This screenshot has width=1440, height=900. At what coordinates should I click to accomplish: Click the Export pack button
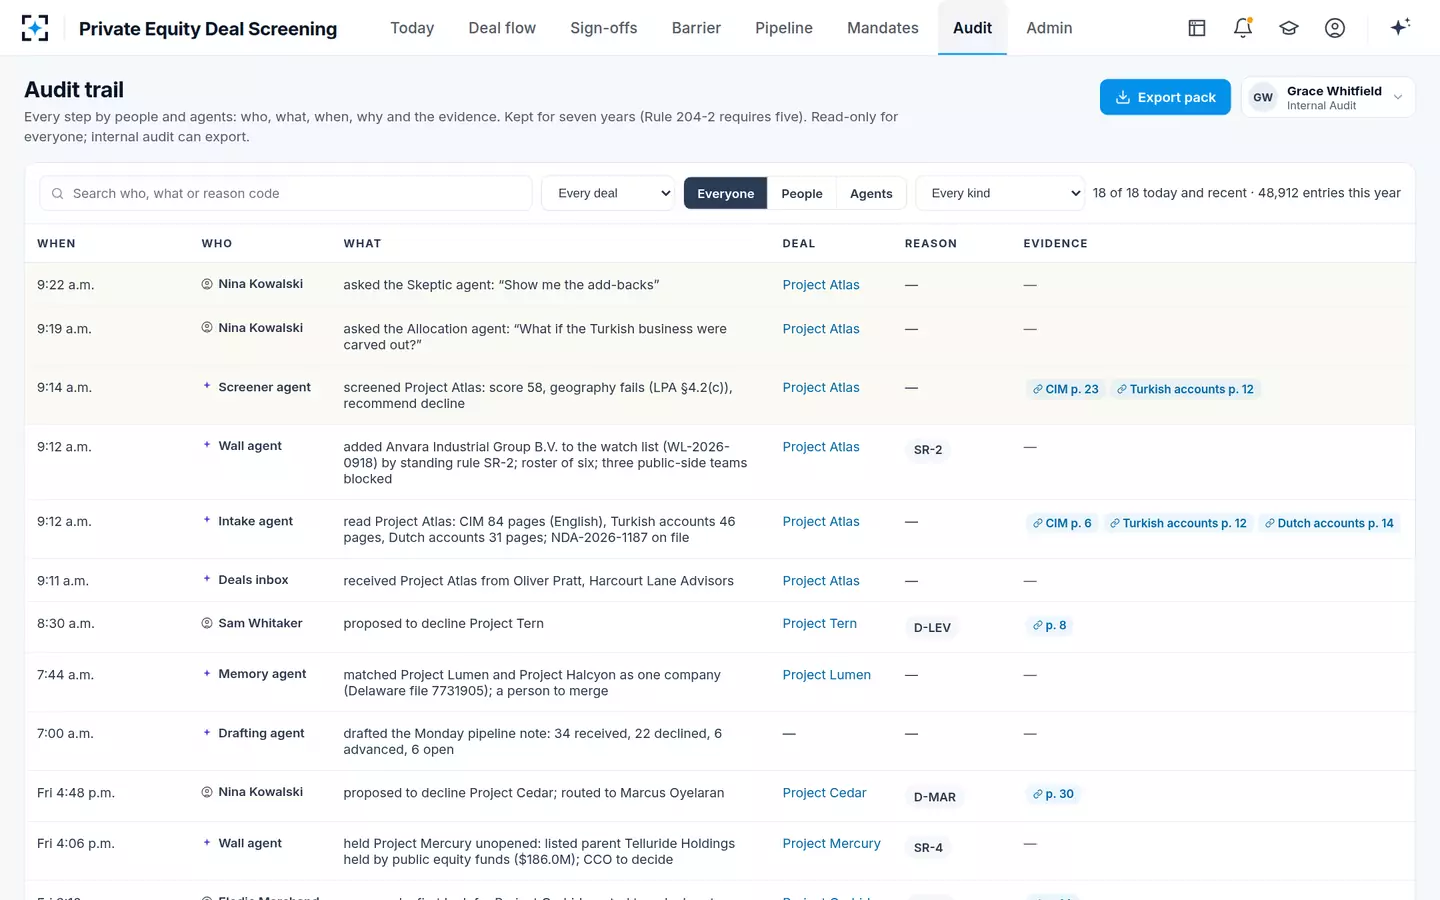coord(1165,97)
